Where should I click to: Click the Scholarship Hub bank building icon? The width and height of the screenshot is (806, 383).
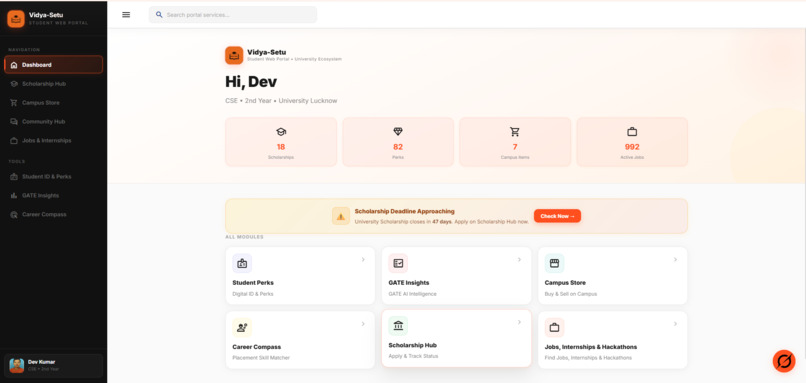[x=398, y=325]
